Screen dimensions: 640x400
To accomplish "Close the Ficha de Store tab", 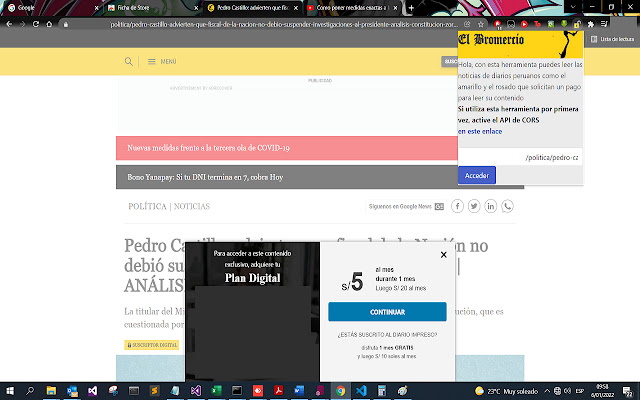I will click(196, 8).
